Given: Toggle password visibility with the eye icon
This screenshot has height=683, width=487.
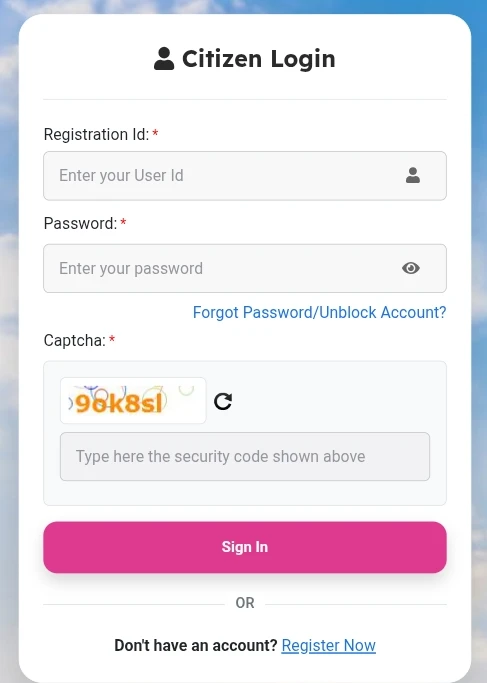Looking at the screenshot, I should click(411, 268).
